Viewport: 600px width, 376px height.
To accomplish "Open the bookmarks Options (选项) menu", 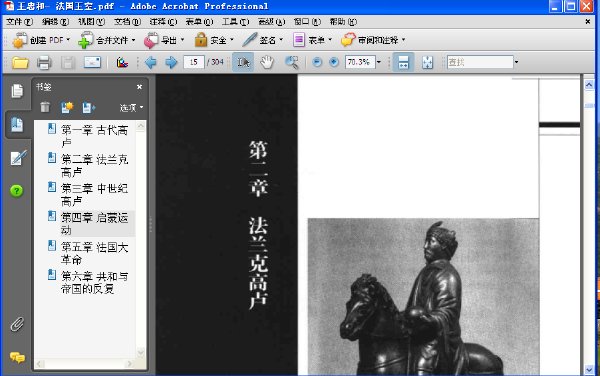I will (x=131, y=107).
